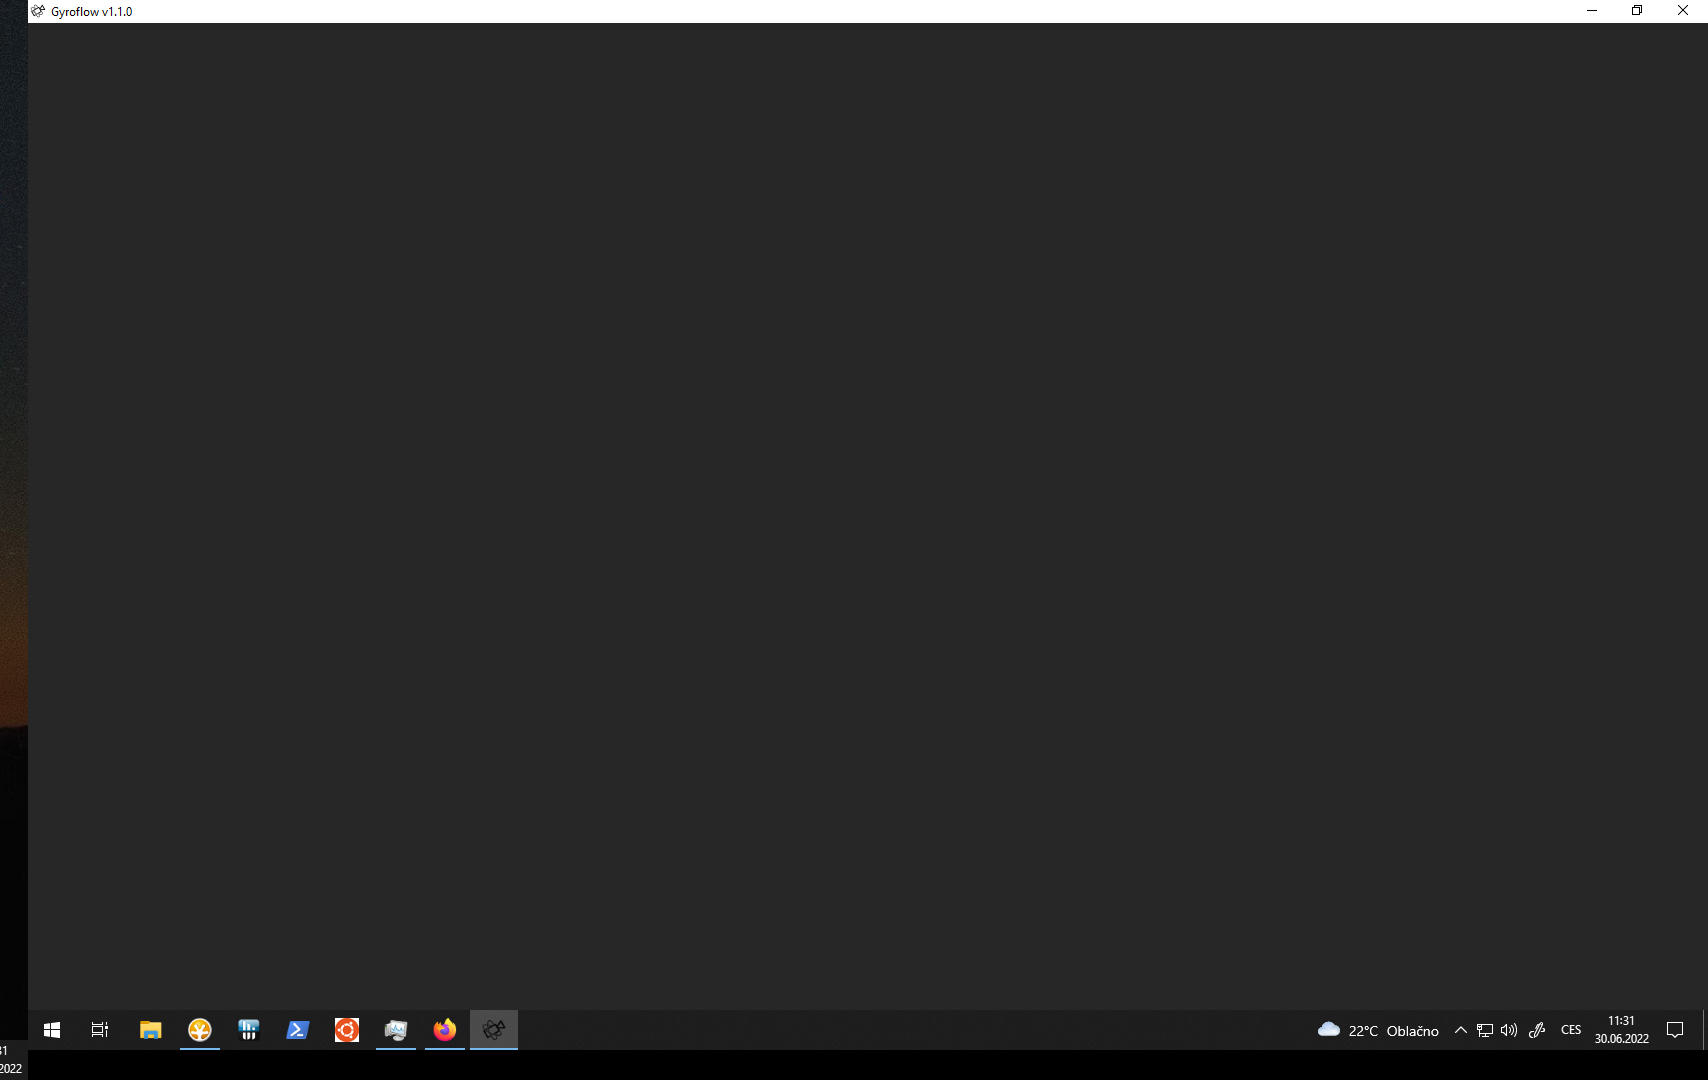This screenshot has height=1080, width=1708.
Task: Switch to the orange tree icon app in taskbar
Action: 200,1030
